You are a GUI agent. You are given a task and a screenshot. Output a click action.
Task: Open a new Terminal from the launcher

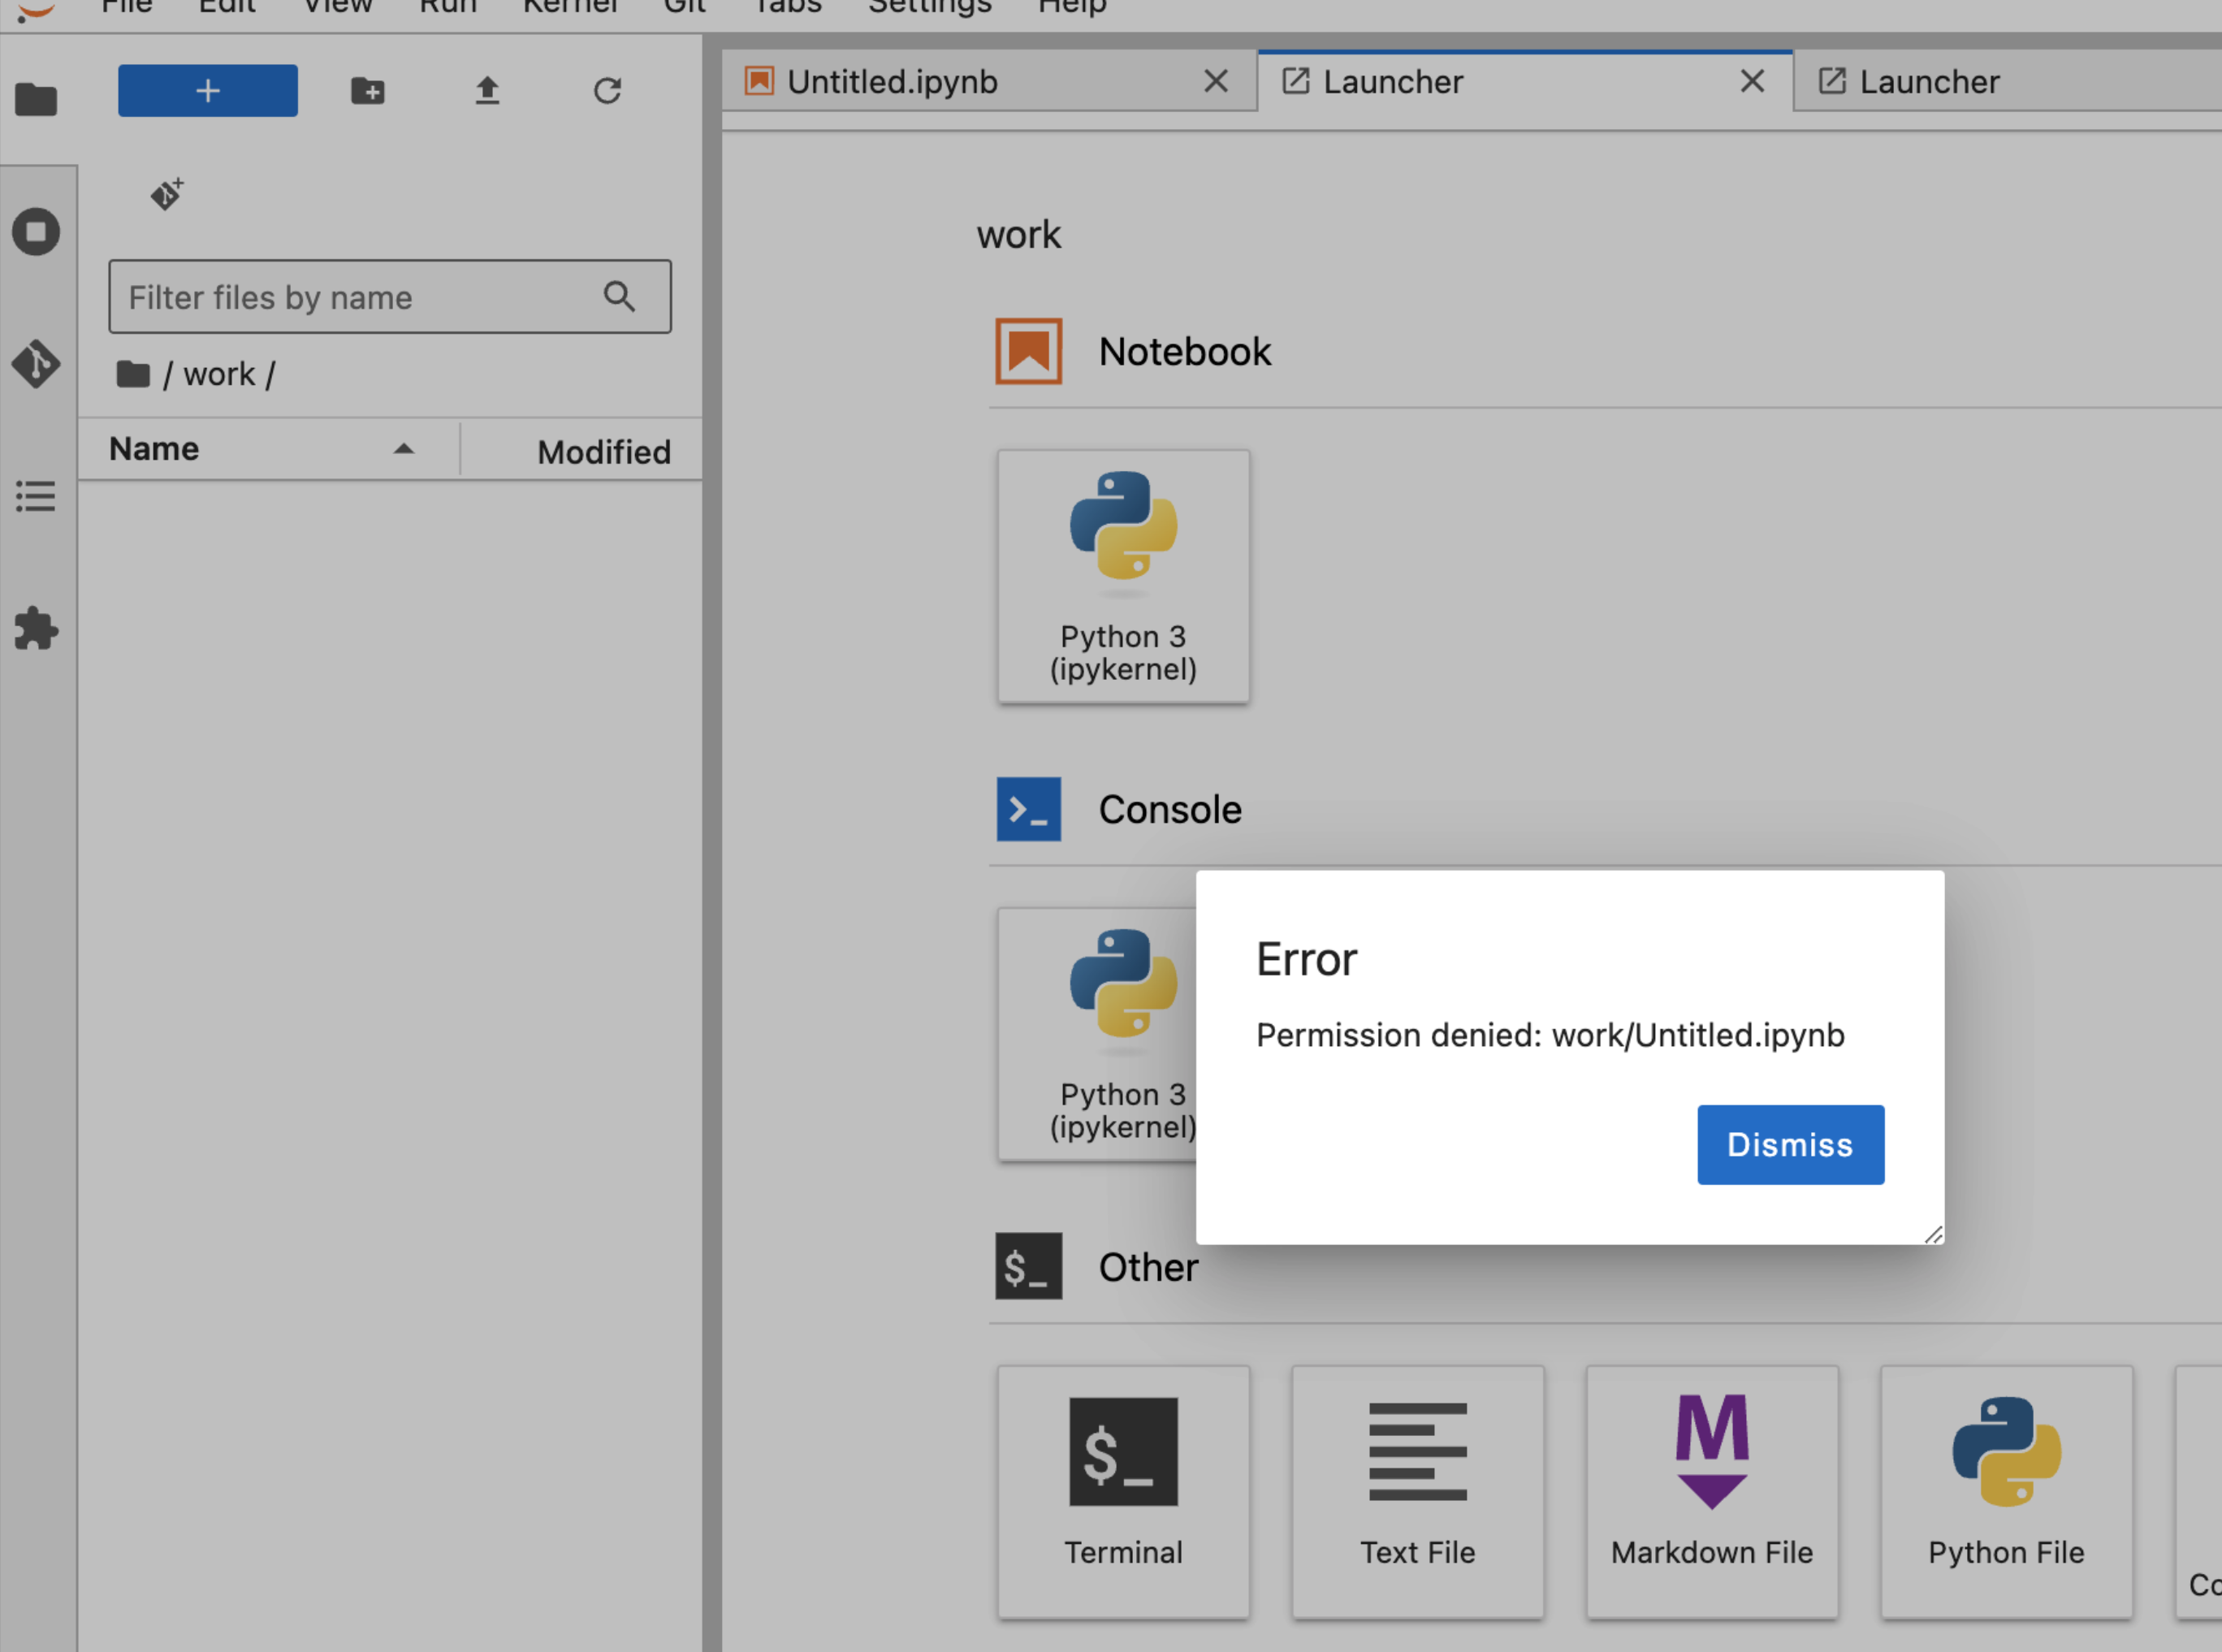(1123, 1490)
